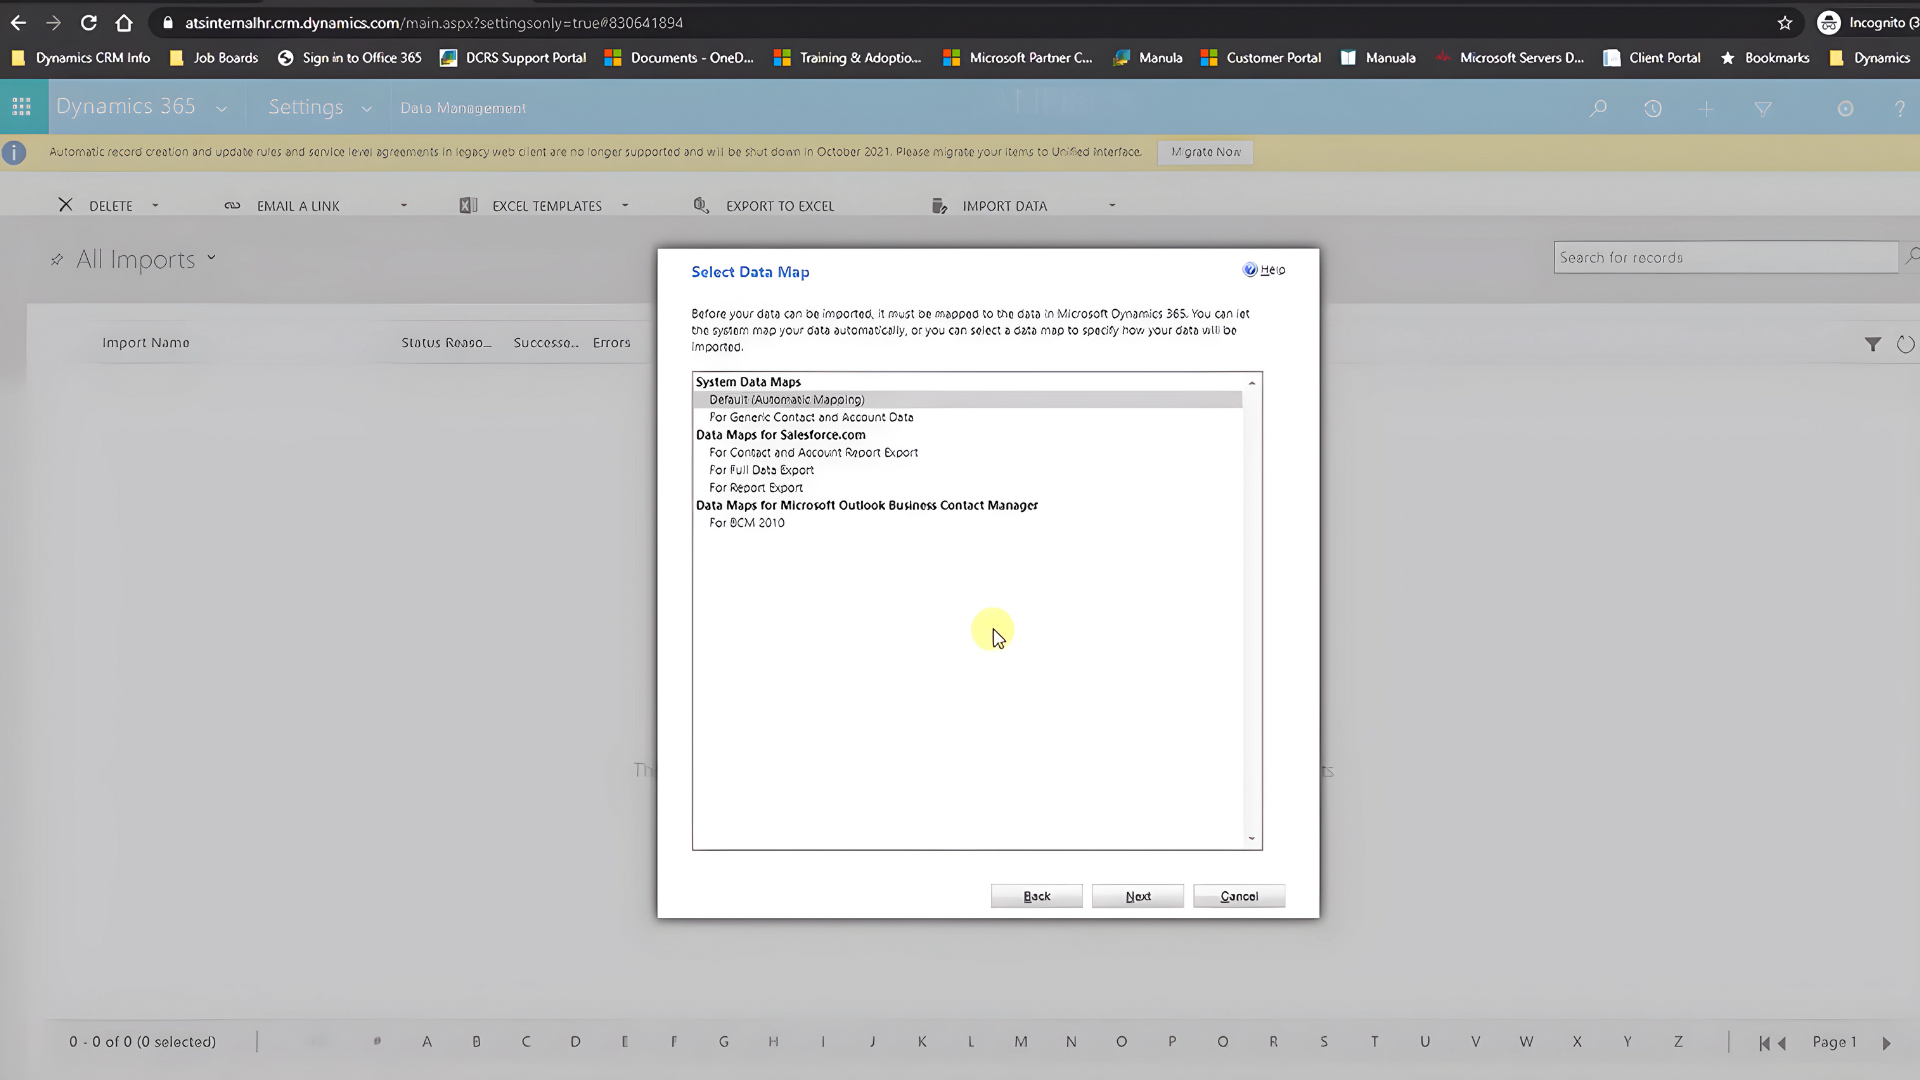Open Email a Link dropdown arrow

(x=404, y=205)
